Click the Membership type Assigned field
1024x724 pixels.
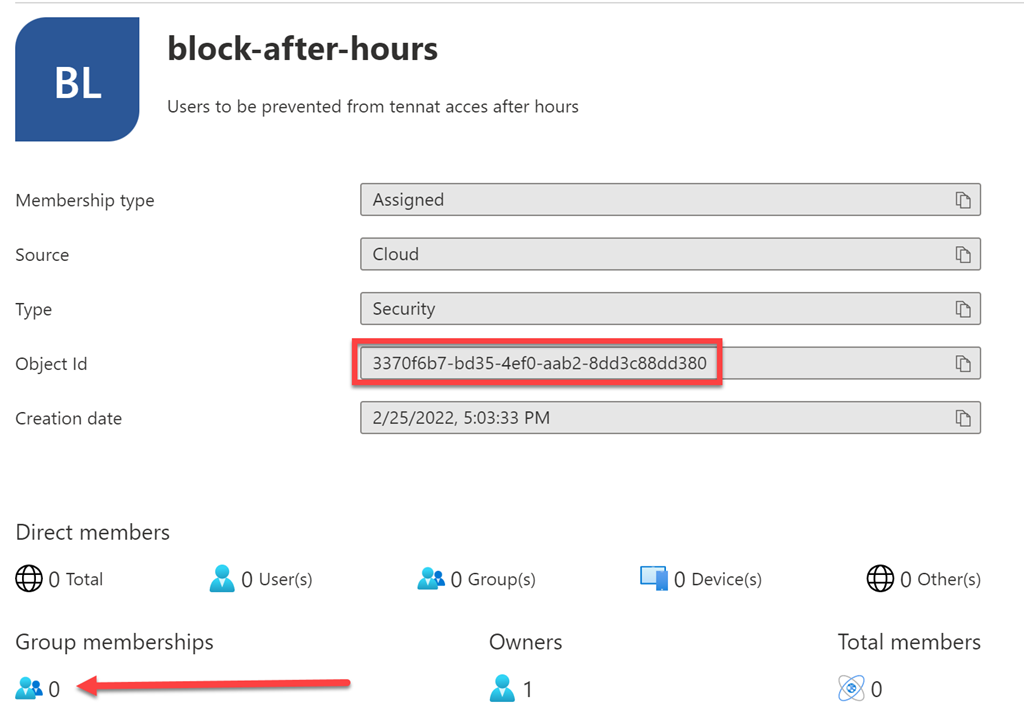[x=650, y=200]
